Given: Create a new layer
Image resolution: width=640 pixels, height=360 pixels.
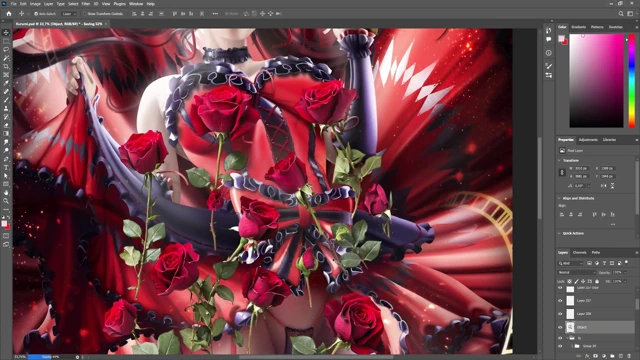Looking at the screenshot, I should pyautogui.click(x=621, y=356).
